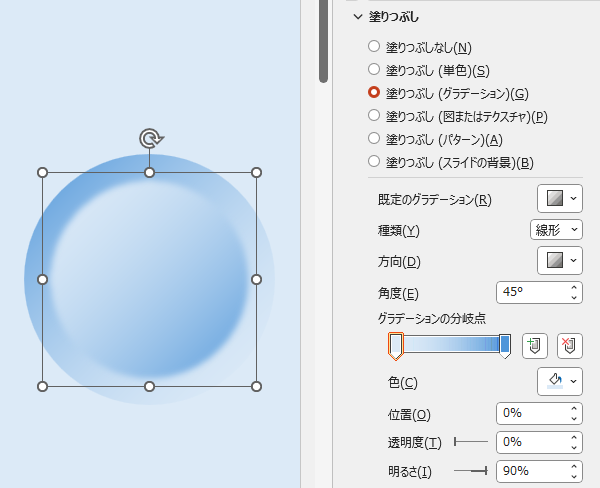Screen dimensions: 600x488
Task: Click the rotation handle above the circle
Action: click(x=151, y=138)
